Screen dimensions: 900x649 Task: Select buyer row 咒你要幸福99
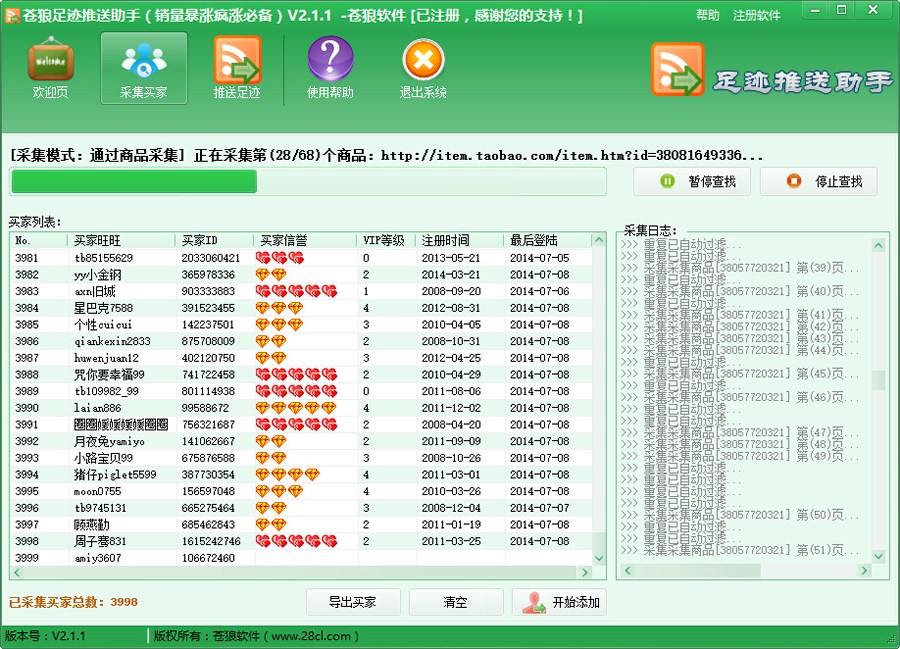(301, 375)
